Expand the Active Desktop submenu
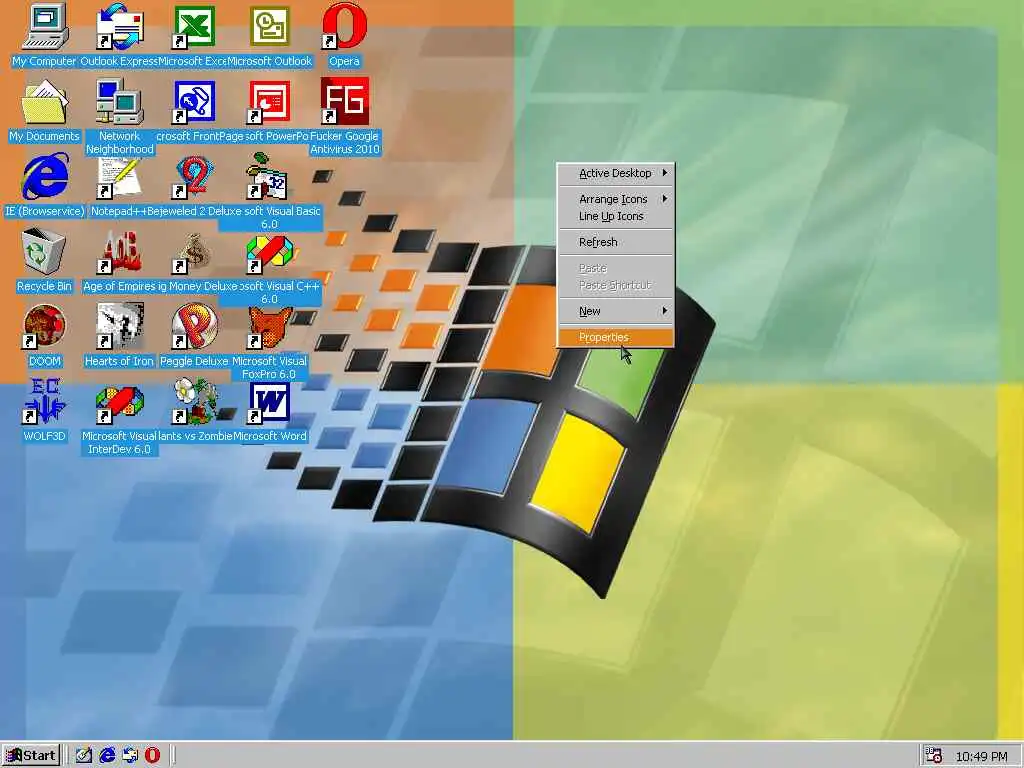 616,173
